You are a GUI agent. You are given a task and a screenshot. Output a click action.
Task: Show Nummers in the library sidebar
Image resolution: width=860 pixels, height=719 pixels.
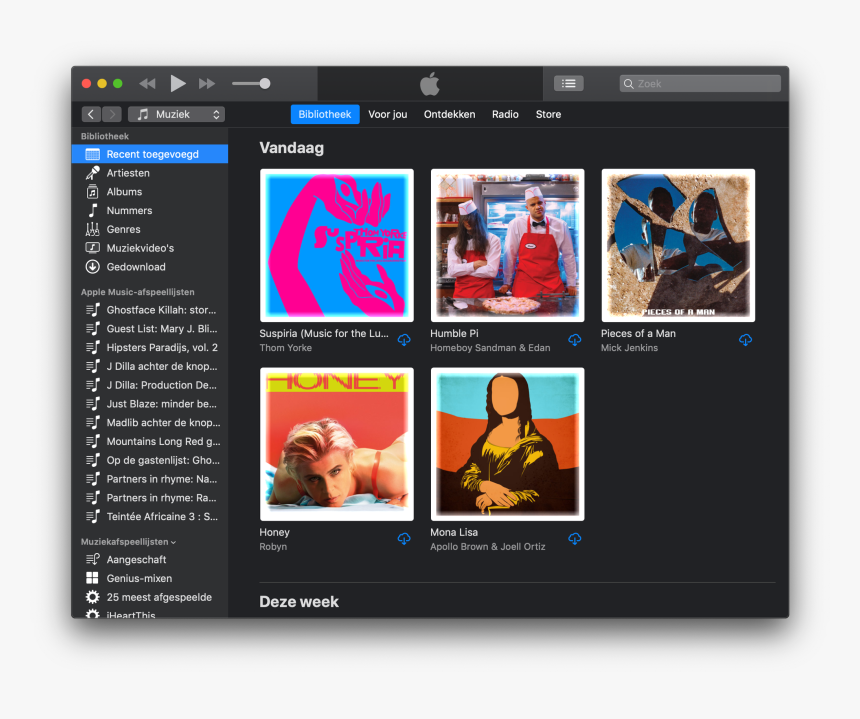pyautogui.click(x=150, y=211)
